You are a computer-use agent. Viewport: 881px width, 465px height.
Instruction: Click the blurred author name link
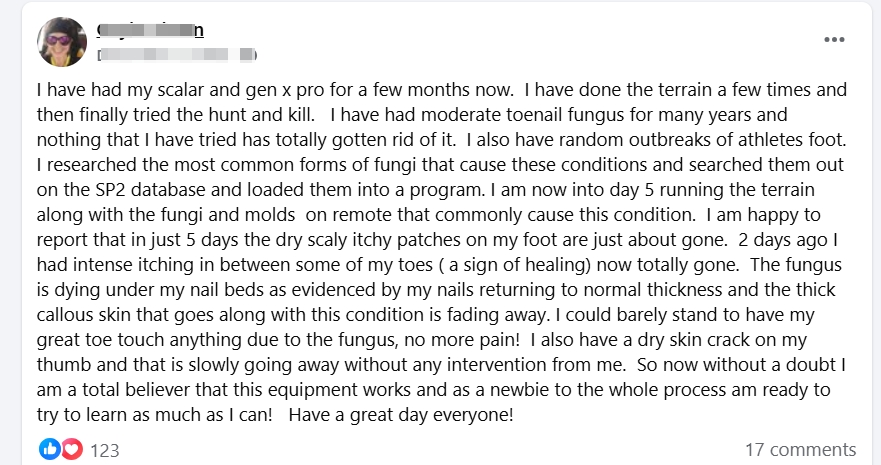[x=150, y=30]
